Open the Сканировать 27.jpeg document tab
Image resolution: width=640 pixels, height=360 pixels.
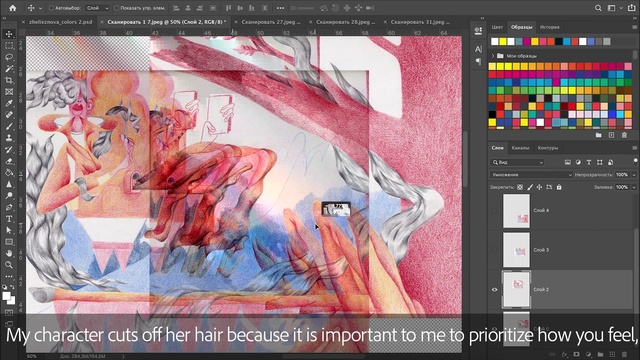click(x=271, y=22)
